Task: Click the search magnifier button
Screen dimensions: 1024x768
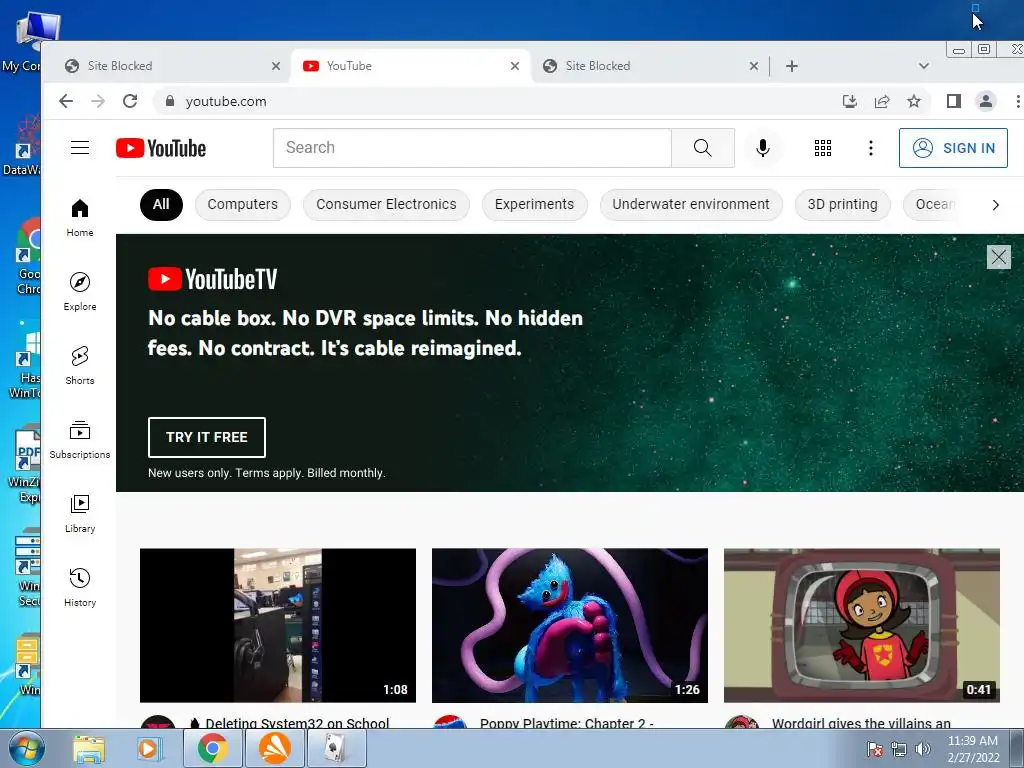Action: pyautogui.click(x=703, y=148)
